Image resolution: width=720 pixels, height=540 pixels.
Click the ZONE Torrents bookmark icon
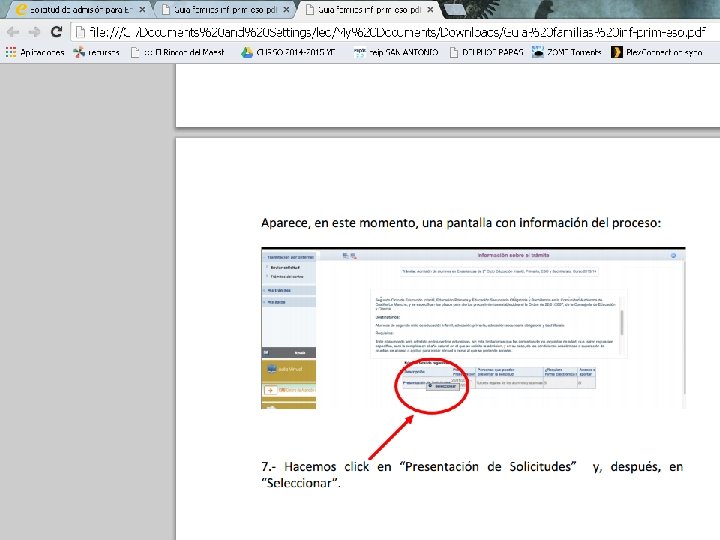tap(538, 52)
